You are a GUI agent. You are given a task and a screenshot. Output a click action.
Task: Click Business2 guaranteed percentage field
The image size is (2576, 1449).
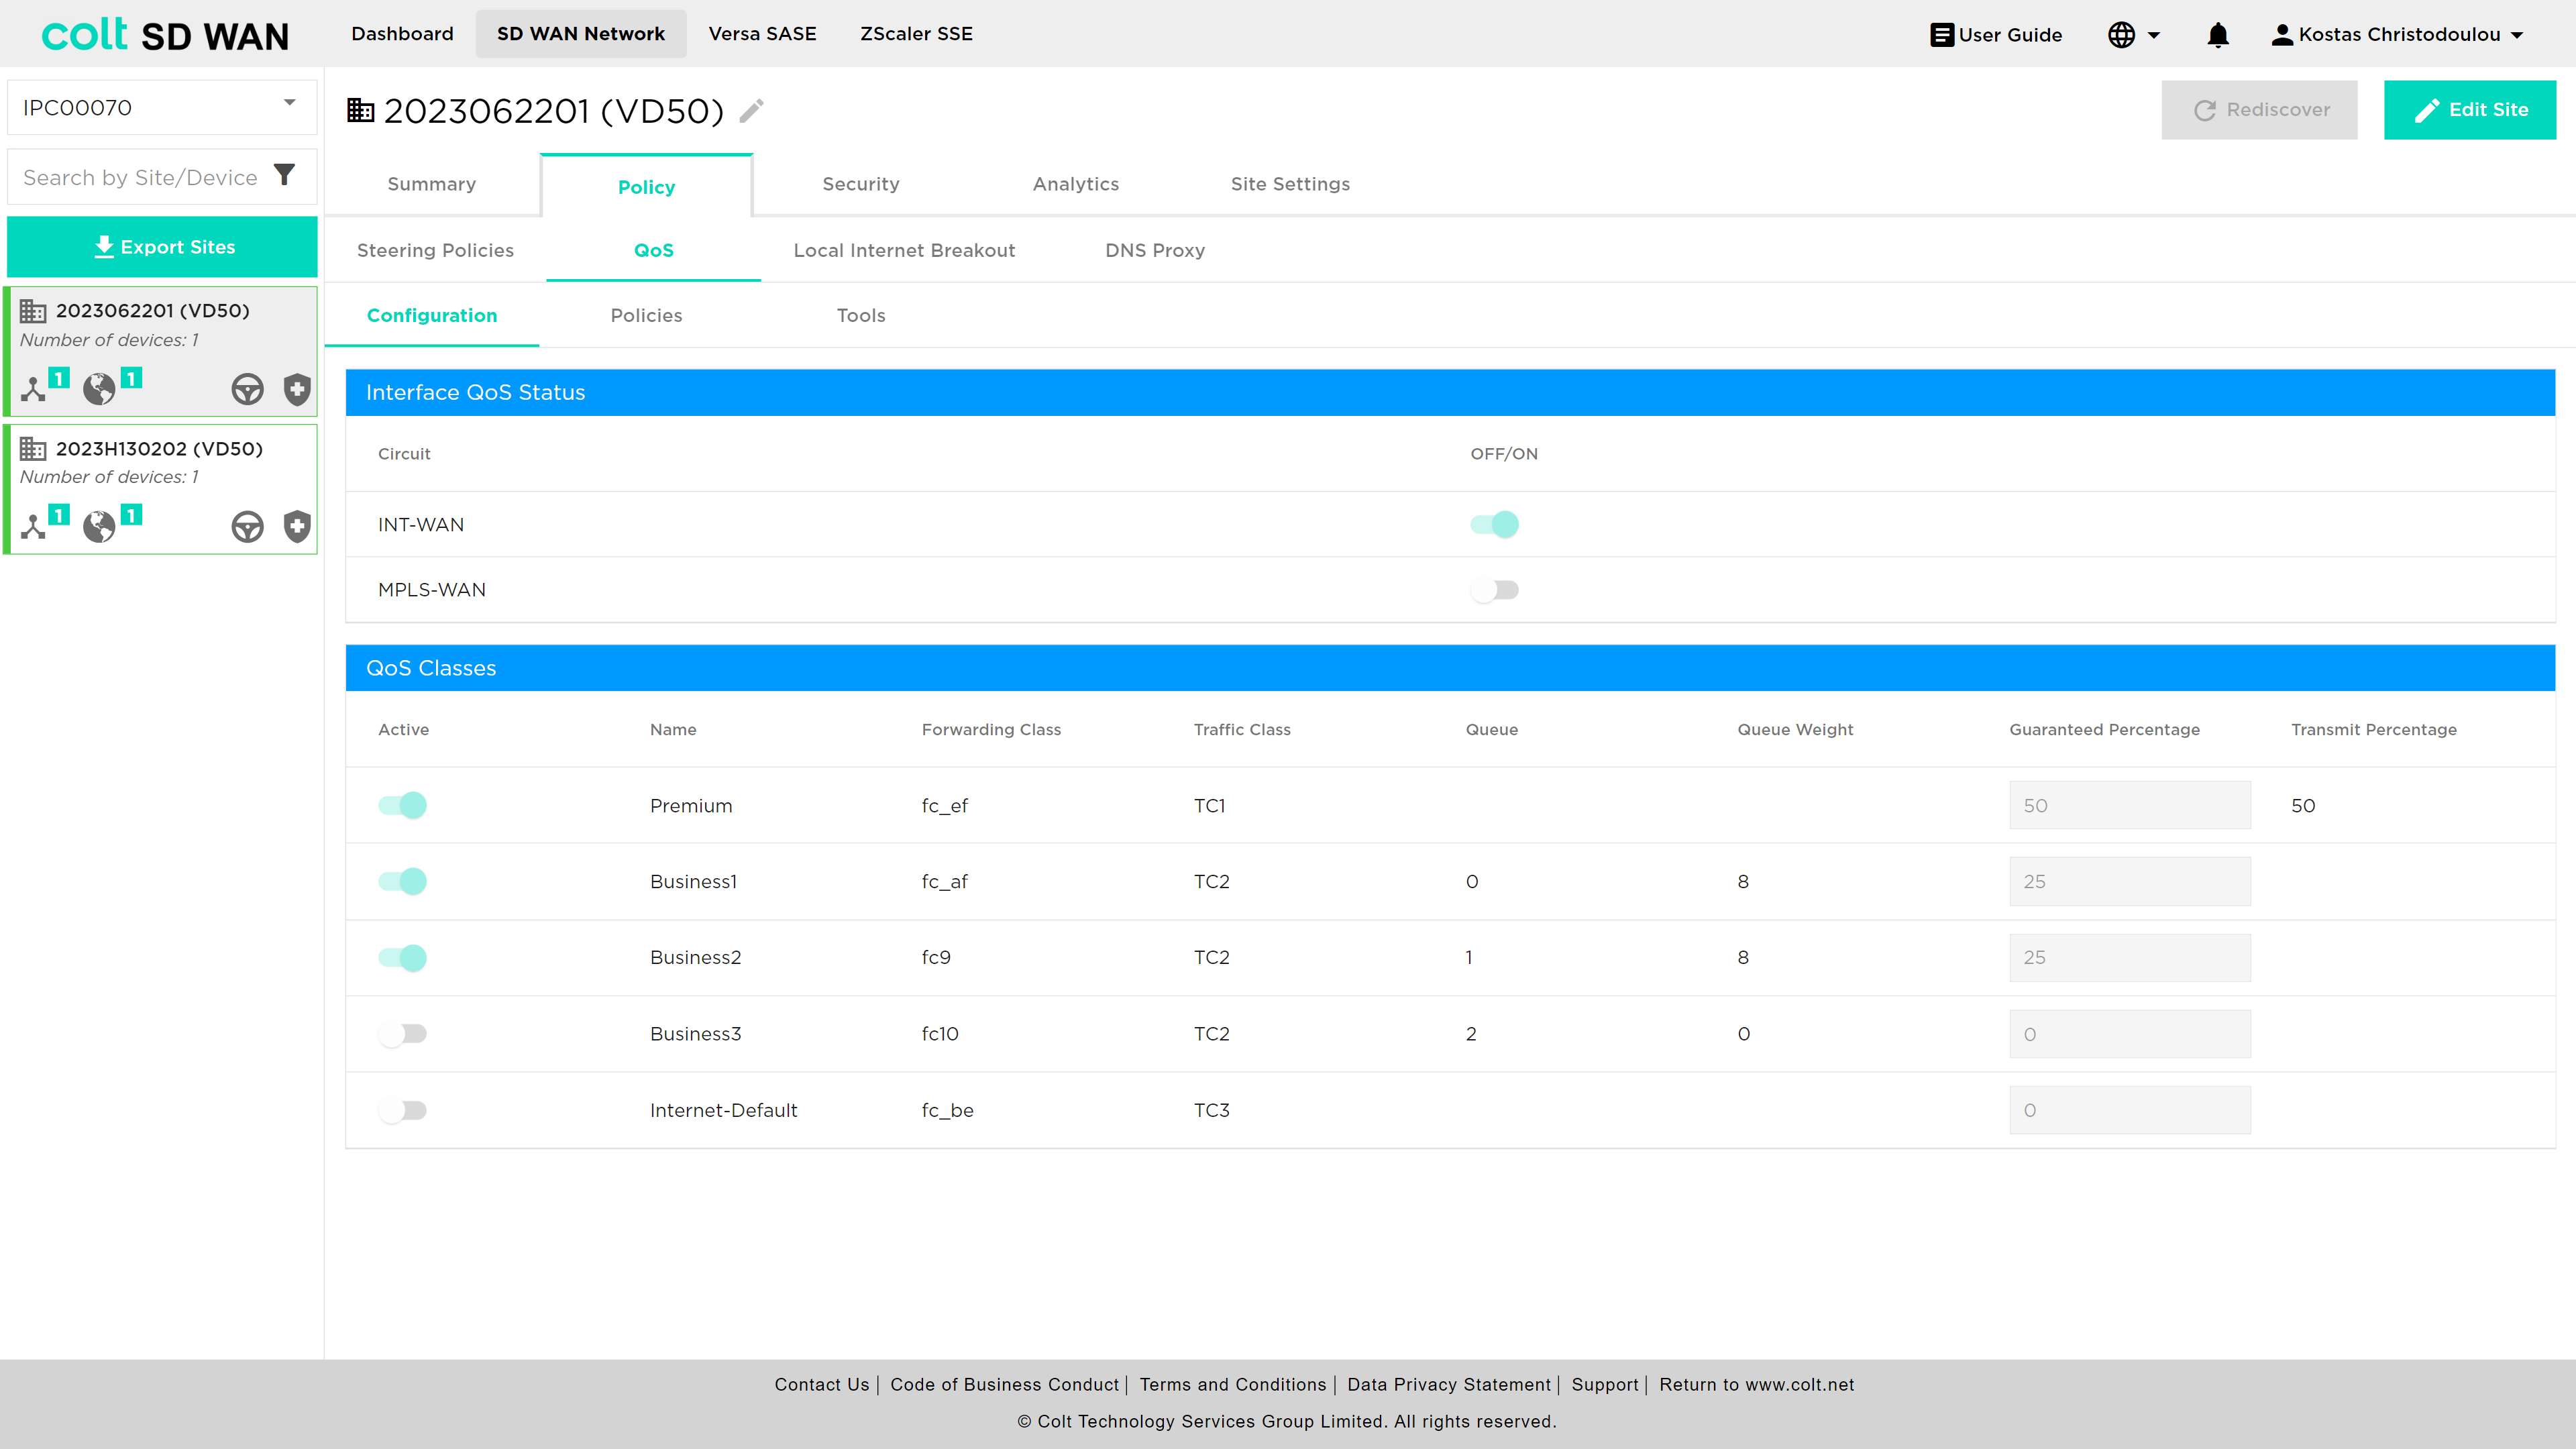(x=2130, y=957)
